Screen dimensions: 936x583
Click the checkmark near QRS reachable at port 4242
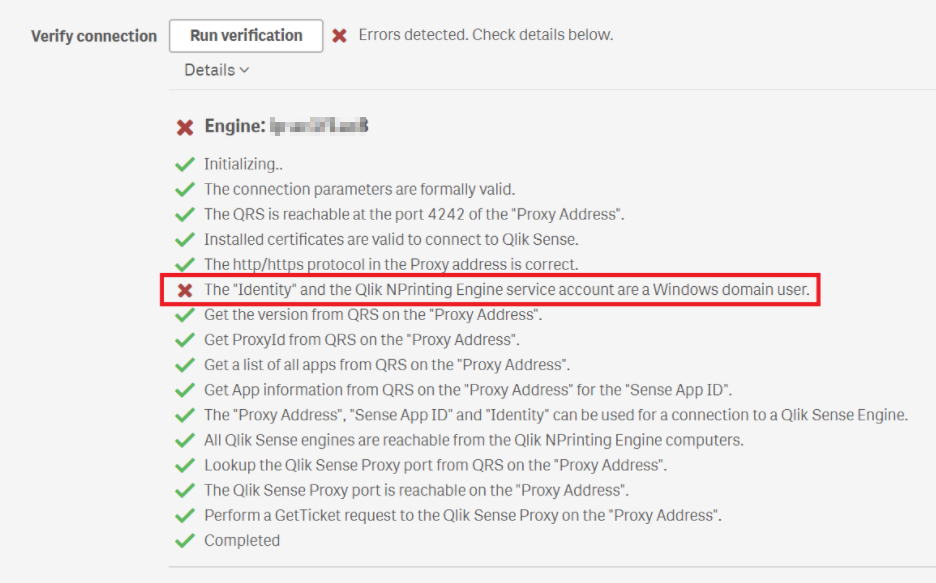pos(184,213)
